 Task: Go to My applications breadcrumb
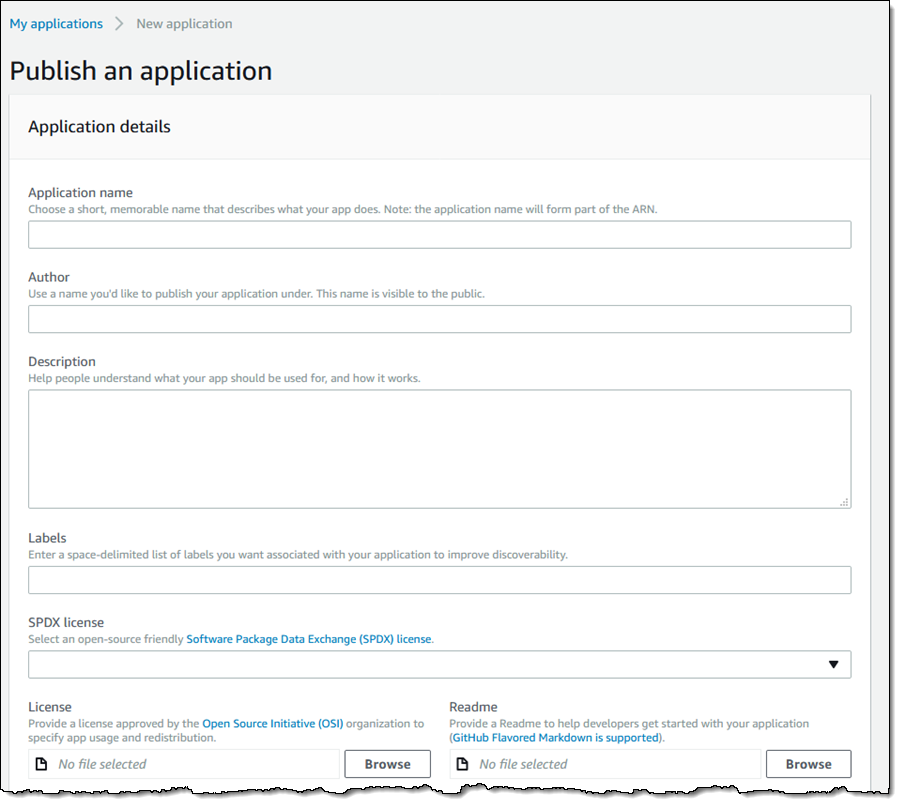[x=56, y=24]
